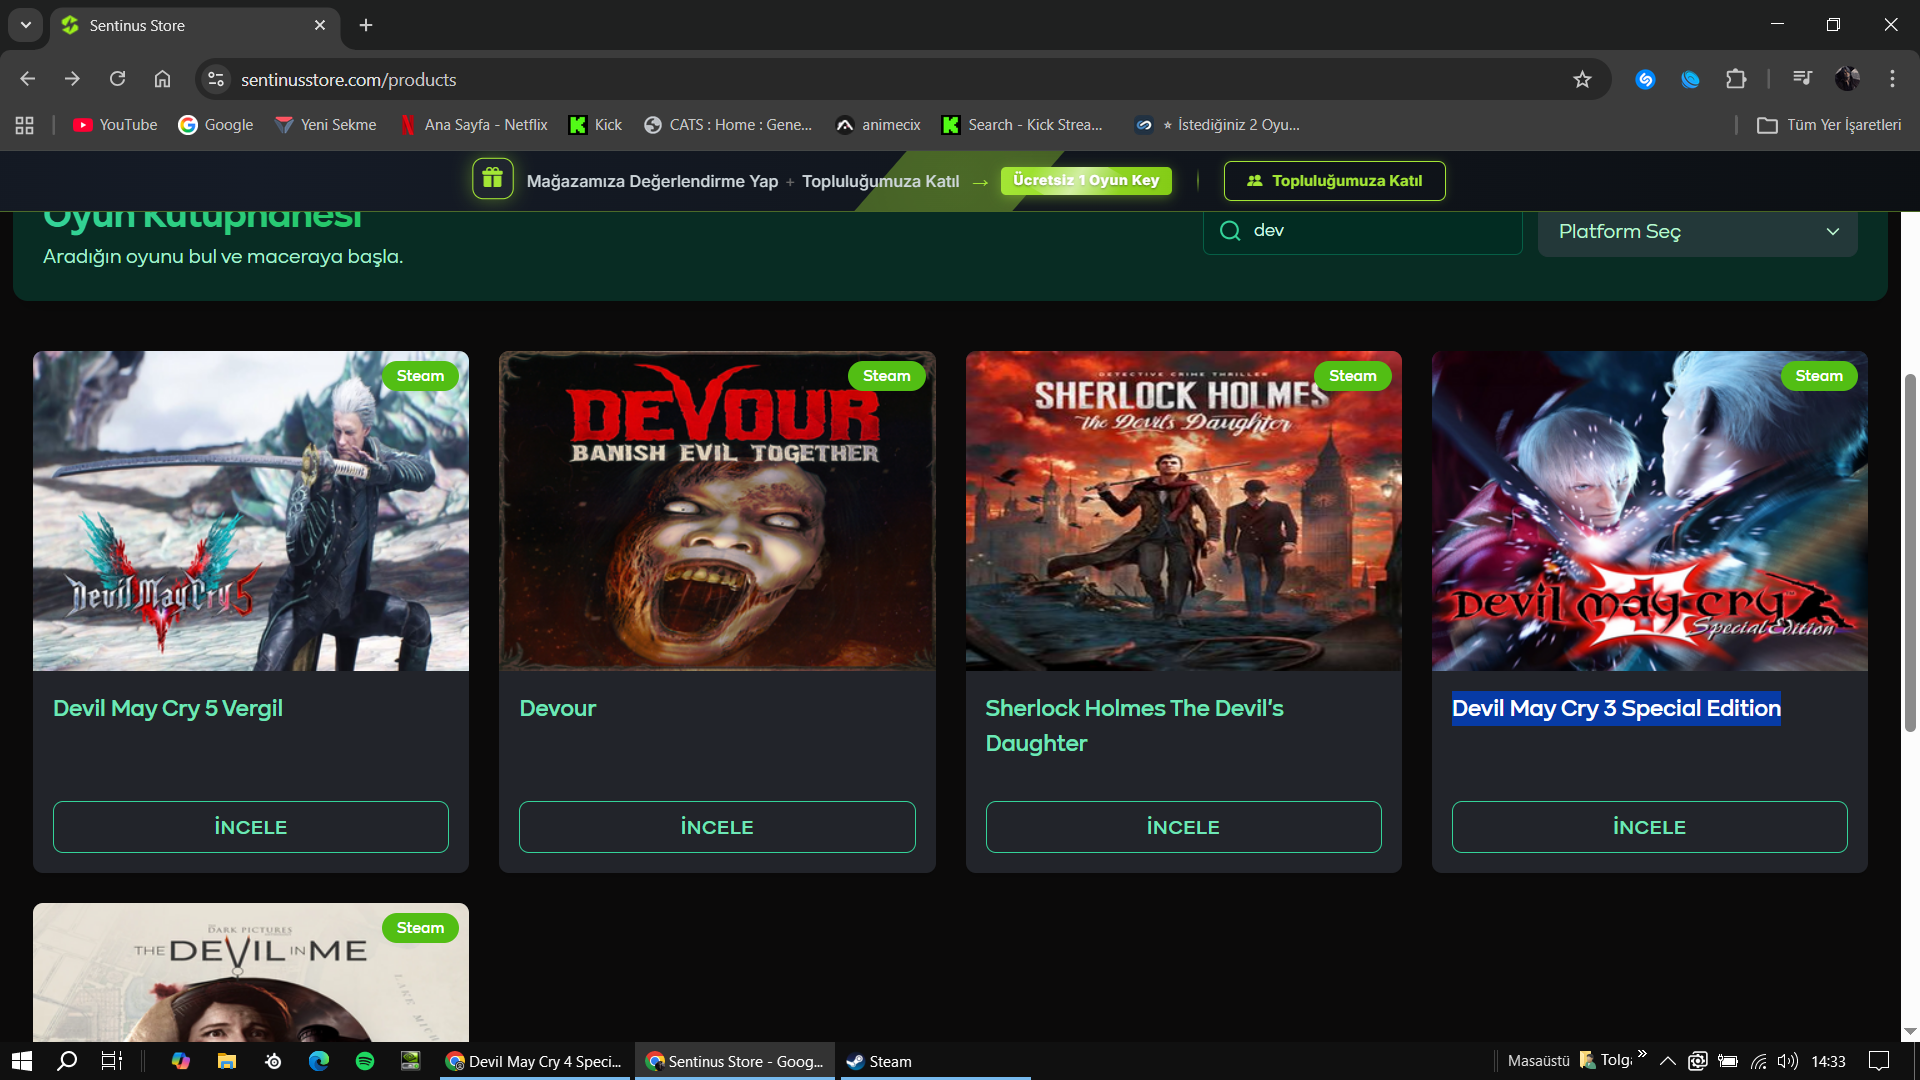Screen dimensions: 1920x1080
Task: Open the İstediğiniz 2 Oyu... bookmark
Action: (x=1217, y=125)
